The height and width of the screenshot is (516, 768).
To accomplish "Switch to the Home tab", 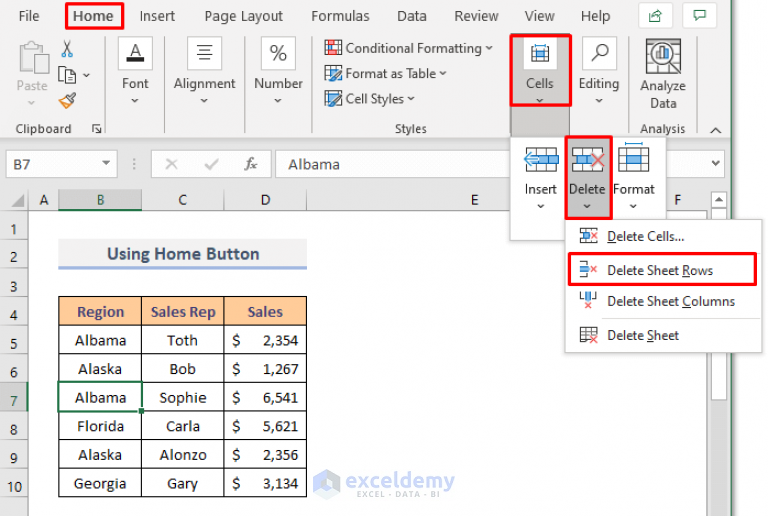I will click(x=93, y=16).
